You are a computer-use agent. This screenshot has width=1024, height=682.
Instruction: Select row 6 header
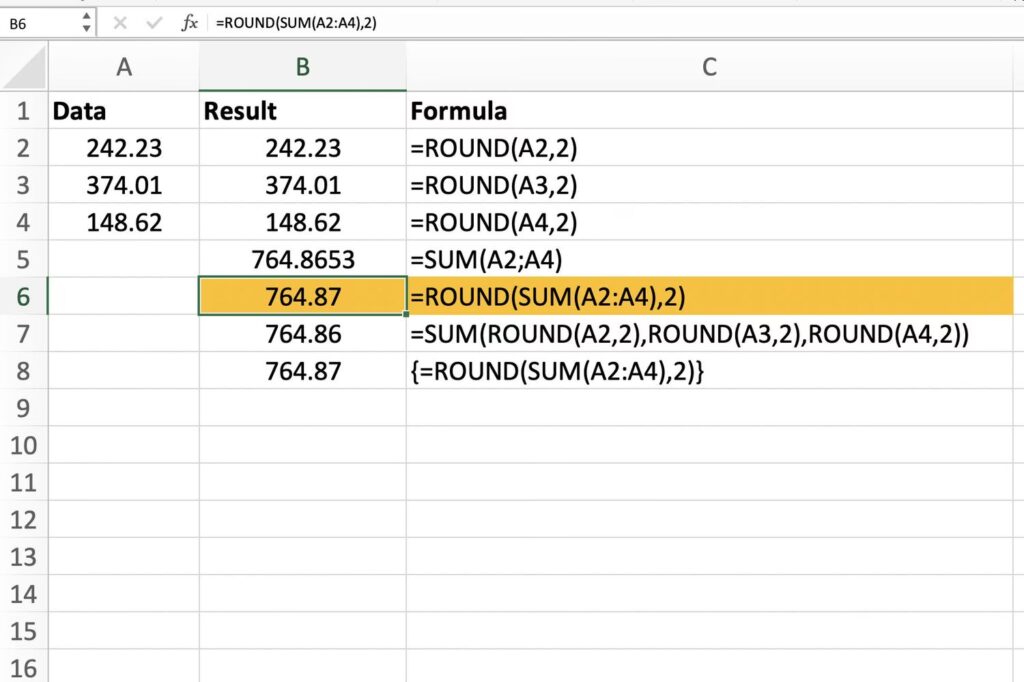(x=24, y=297)
